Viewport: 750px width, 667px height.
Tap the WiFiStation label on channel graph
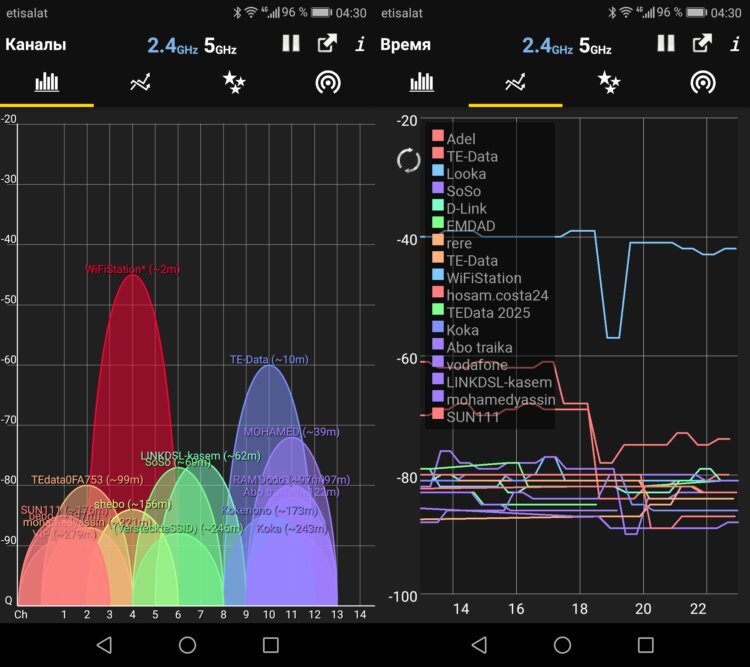coord(132,269)
